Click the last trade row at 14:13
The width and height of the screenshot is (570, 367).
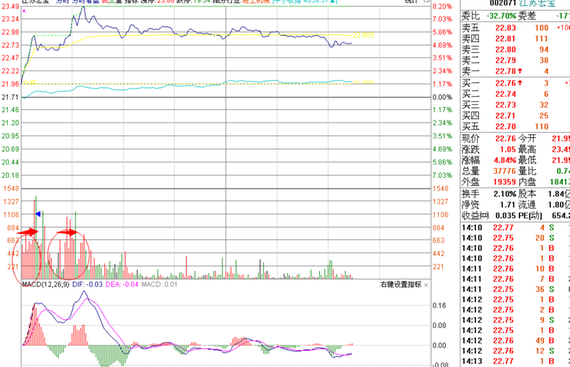pyautogui.click(x=515, y=361)
